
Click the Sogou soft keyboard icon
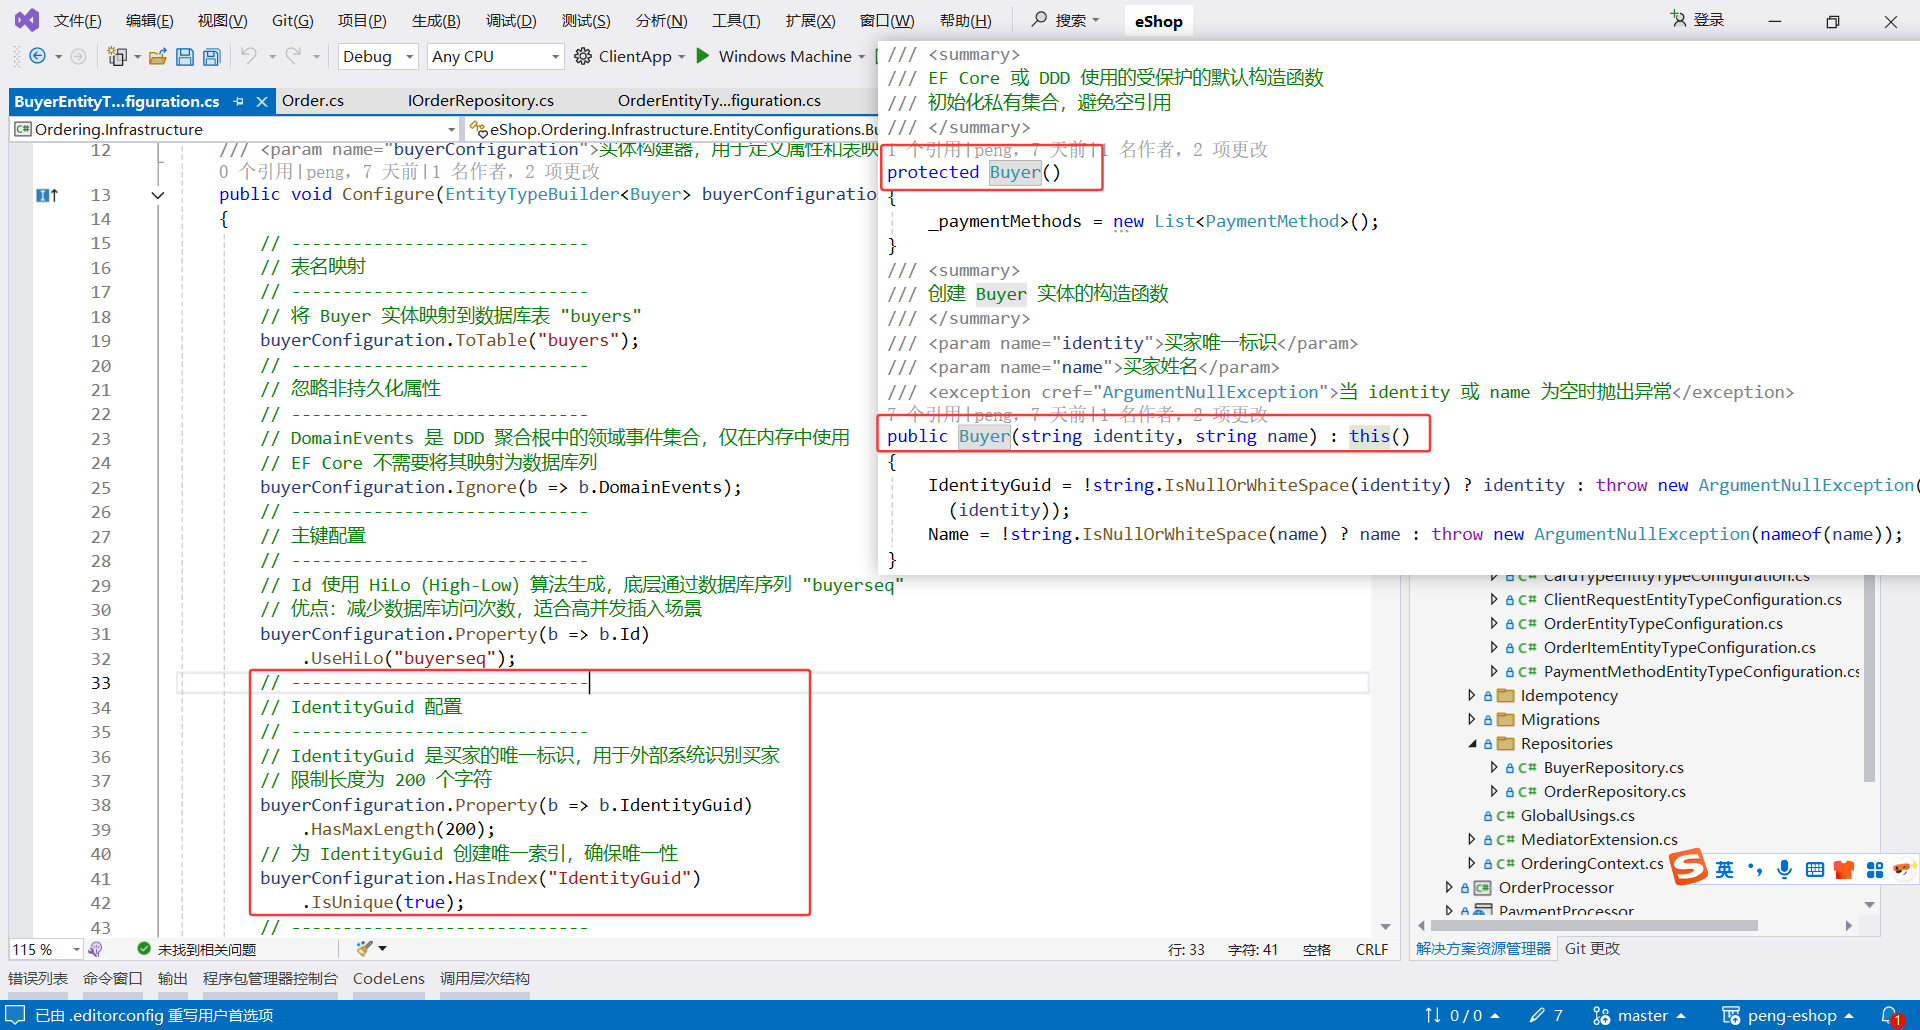(x=1815, y=869)
